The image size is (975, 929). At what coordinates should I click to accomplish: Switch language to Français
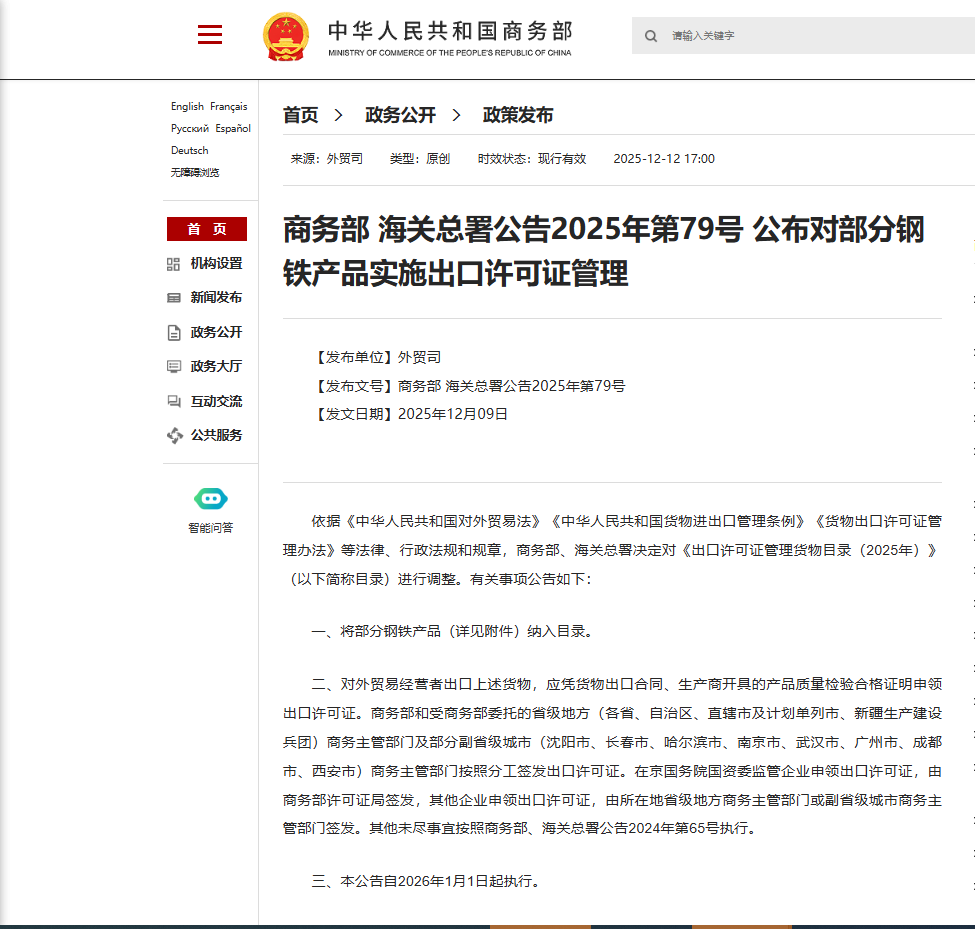click(x=228, y=106)
